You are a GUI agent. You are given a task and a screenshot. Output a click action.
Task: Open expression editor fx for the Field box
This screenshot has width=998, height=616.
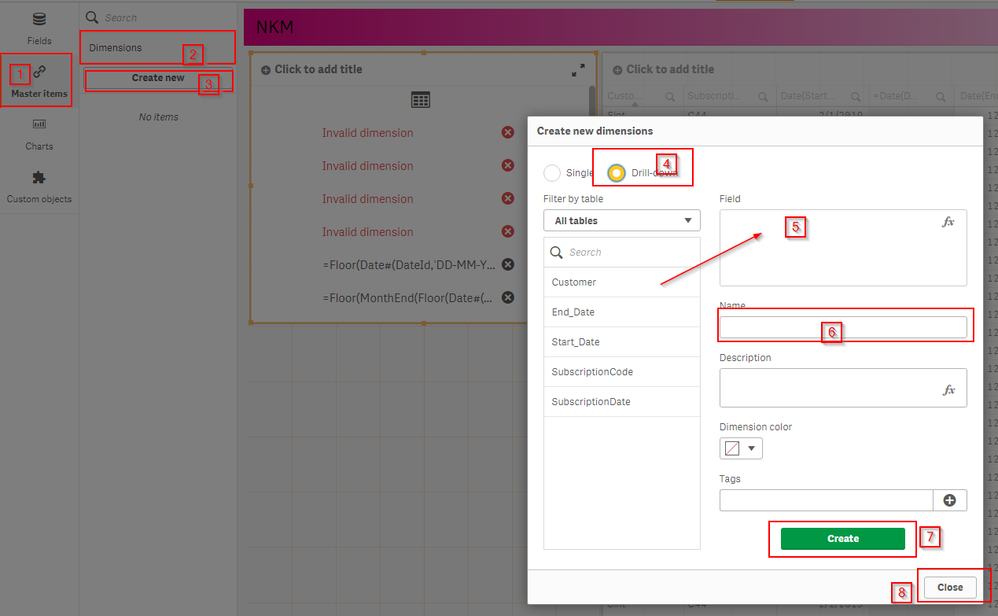pos(948,222)
